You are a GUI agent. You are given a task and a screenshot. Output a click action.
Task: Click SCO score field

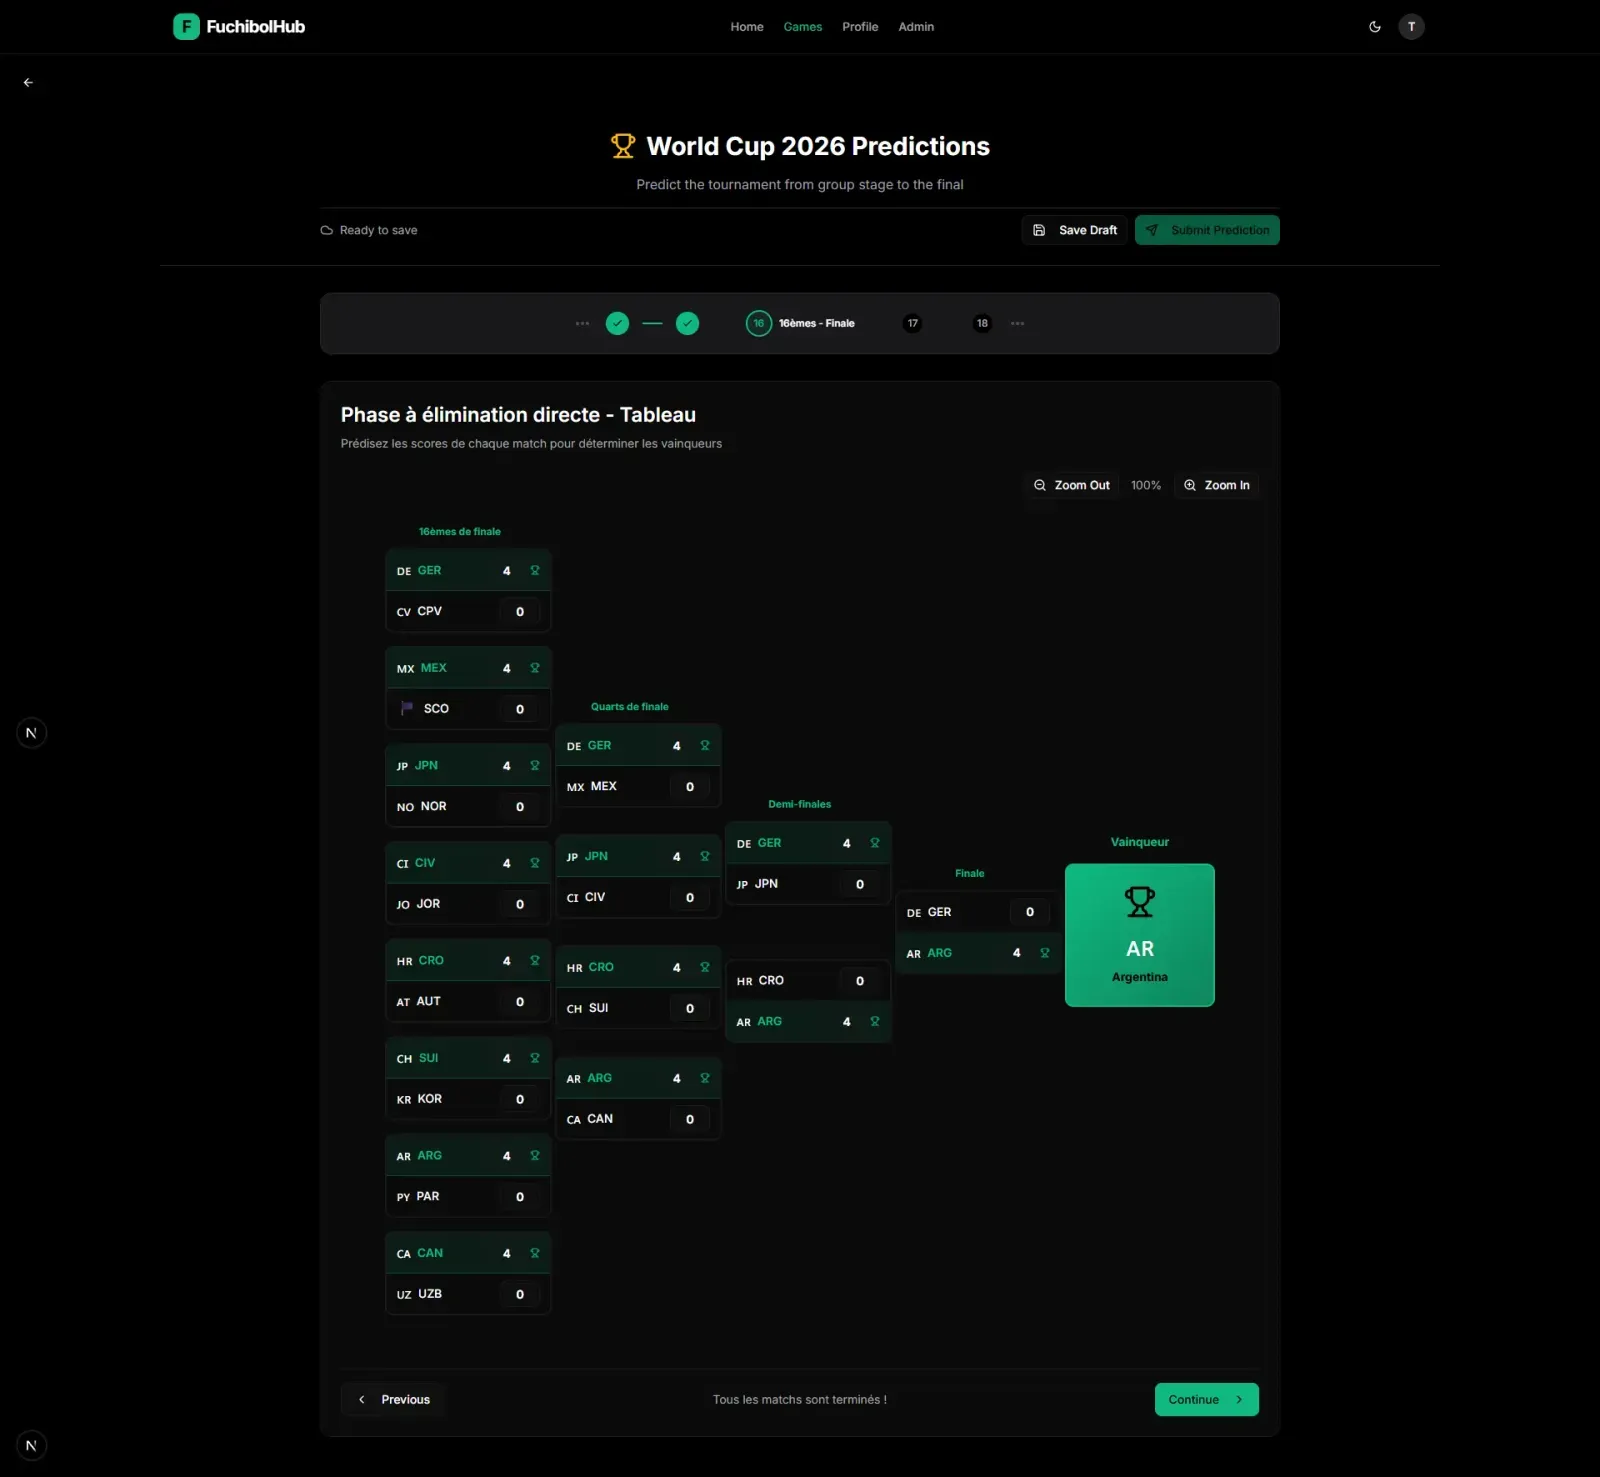[x=519, y=709]
